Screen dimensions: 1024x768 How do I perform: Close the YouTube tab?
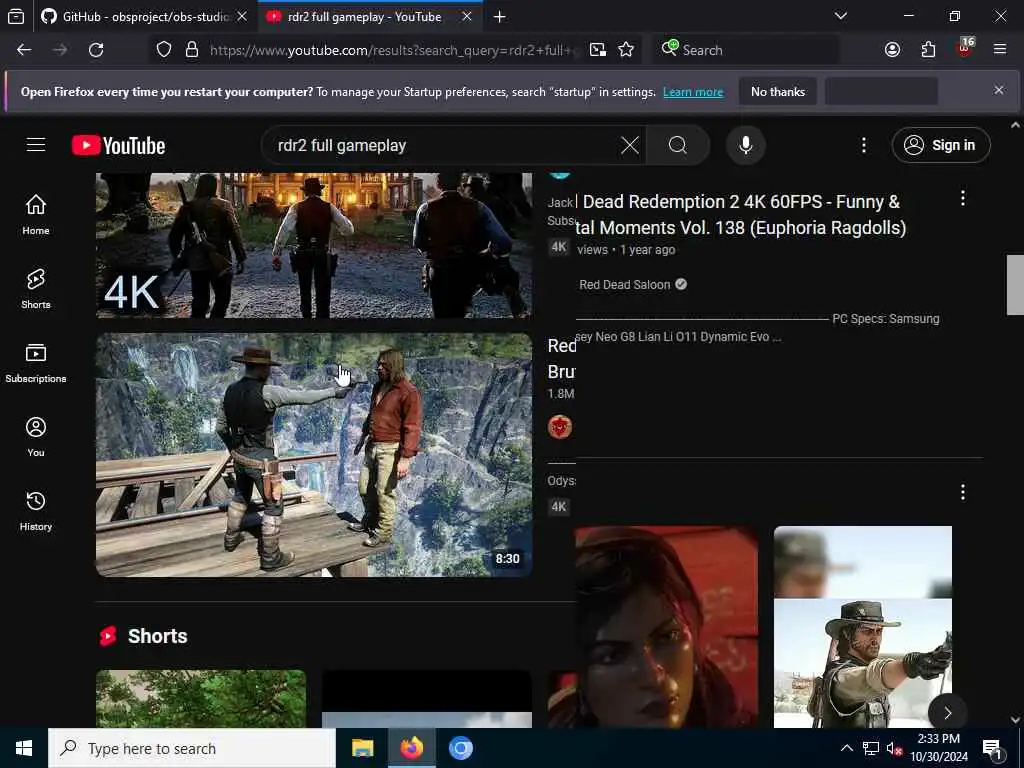pyautogui.click(x=466, y=17)
